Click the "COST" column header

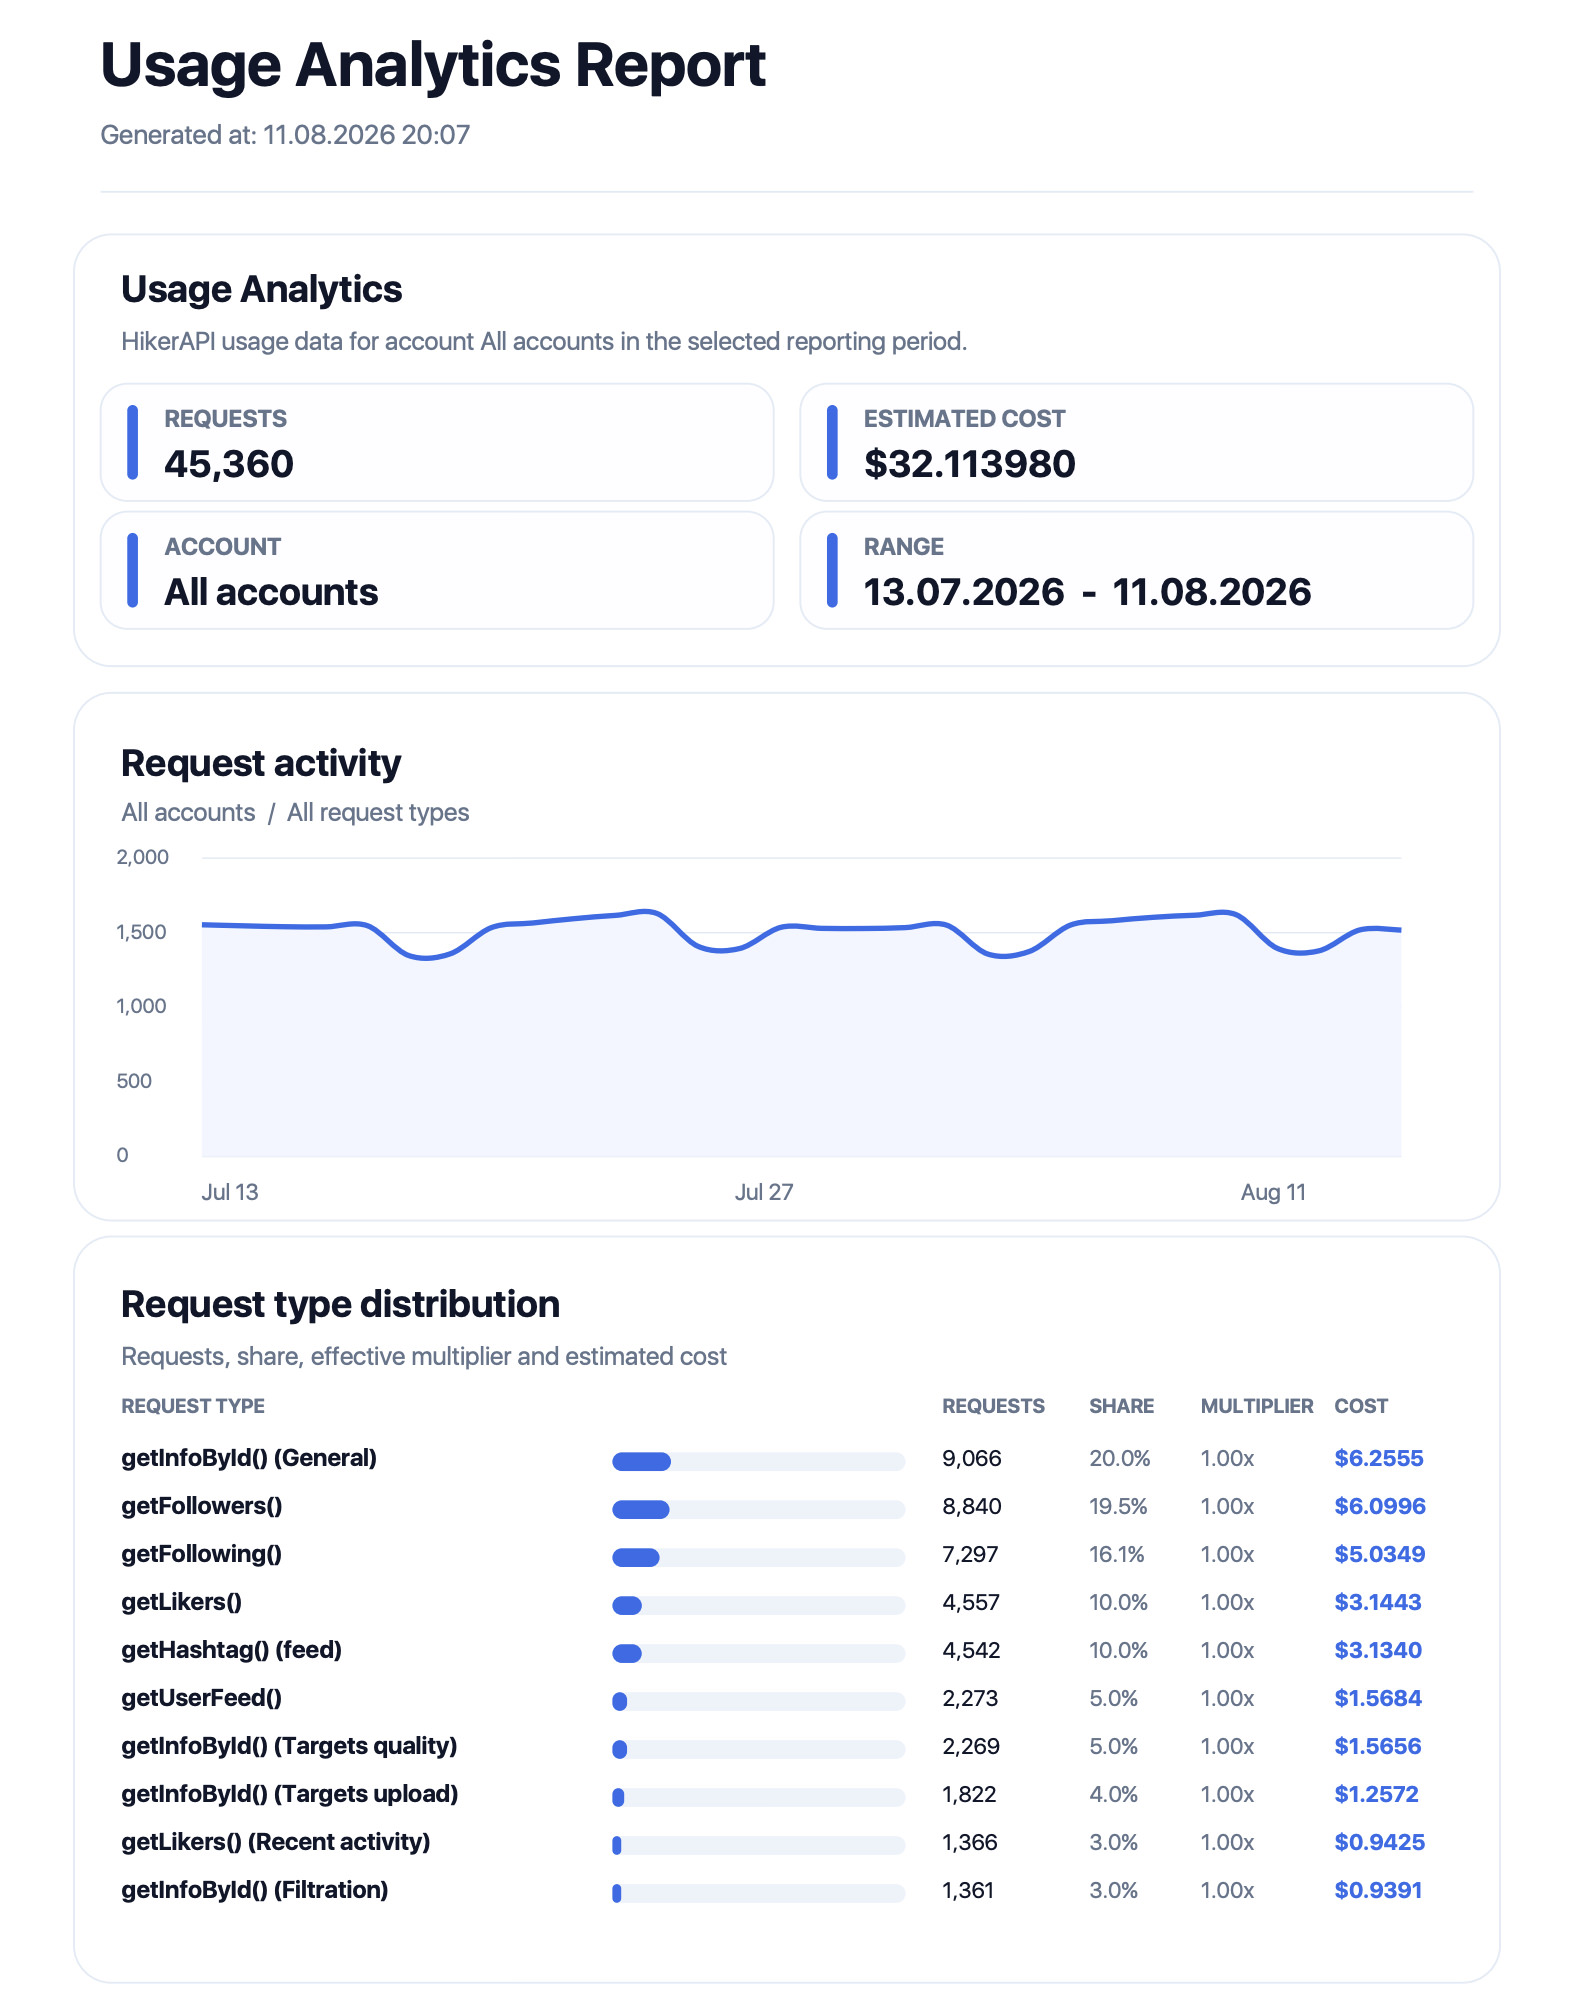1361,1406
